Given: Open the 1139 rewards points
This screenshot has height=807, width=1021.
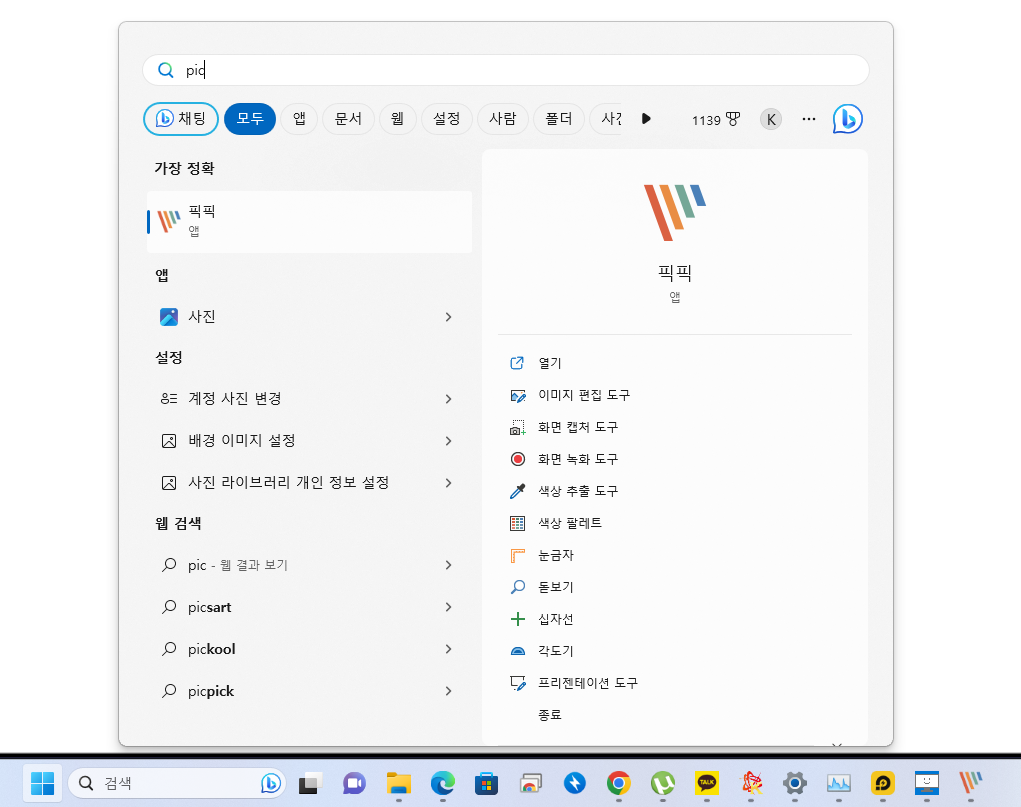Looking at the screenshot, I should (x=716, y=120).
